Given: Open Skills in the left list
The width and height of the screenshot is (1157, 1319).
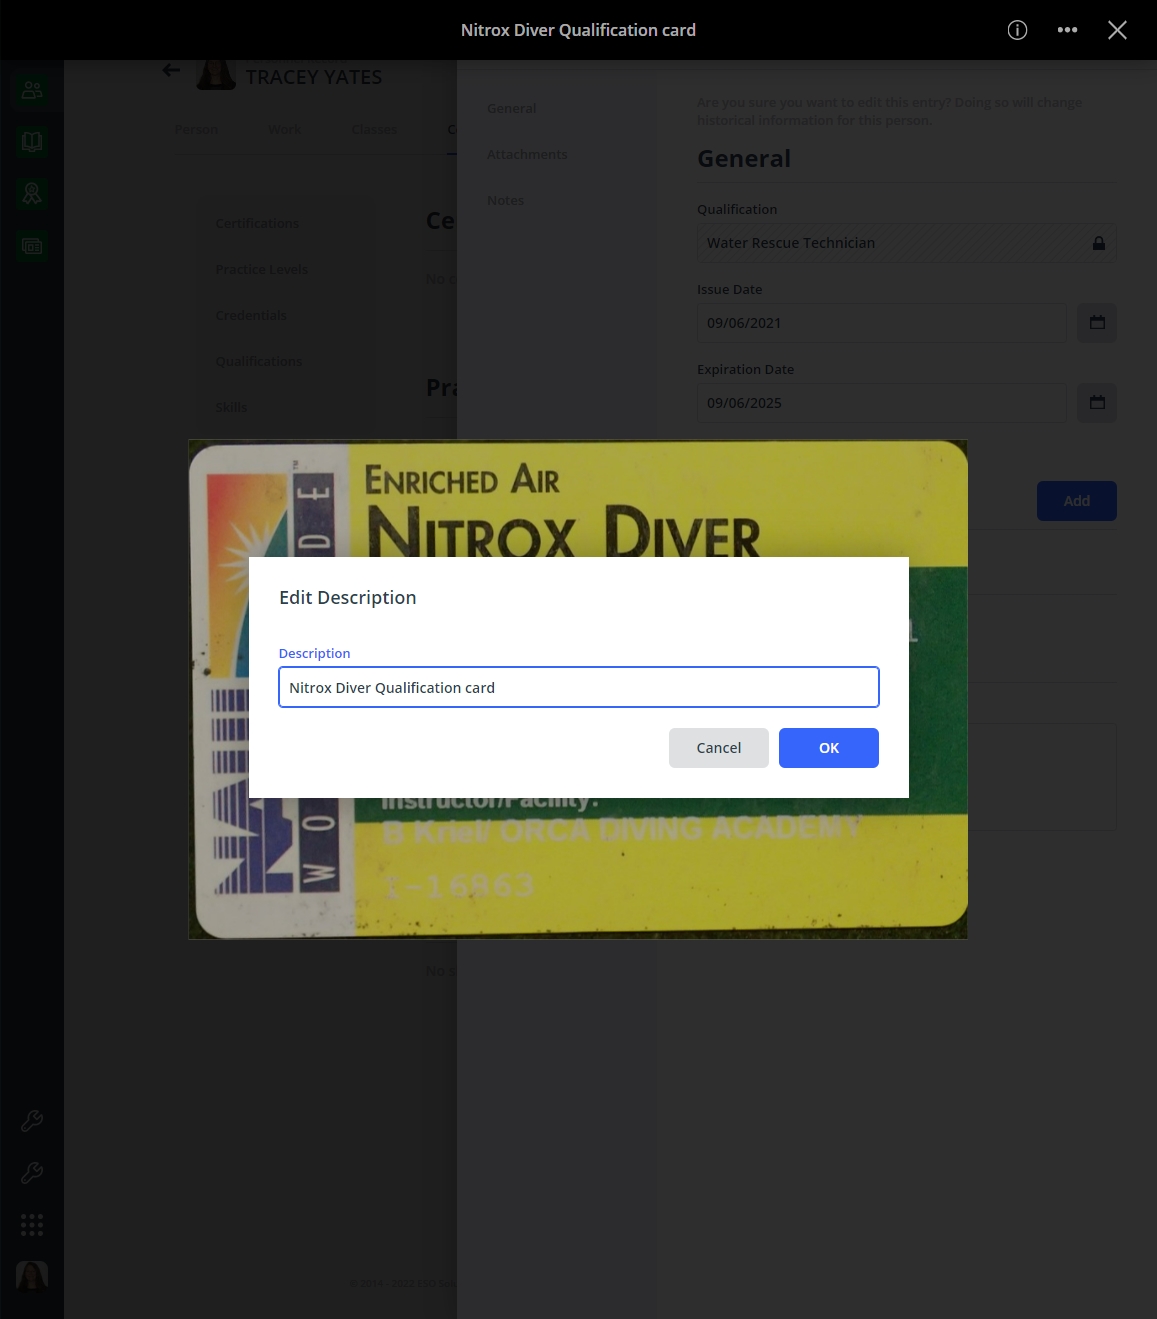Looking at the screenshot, I should tap(231, 407).
